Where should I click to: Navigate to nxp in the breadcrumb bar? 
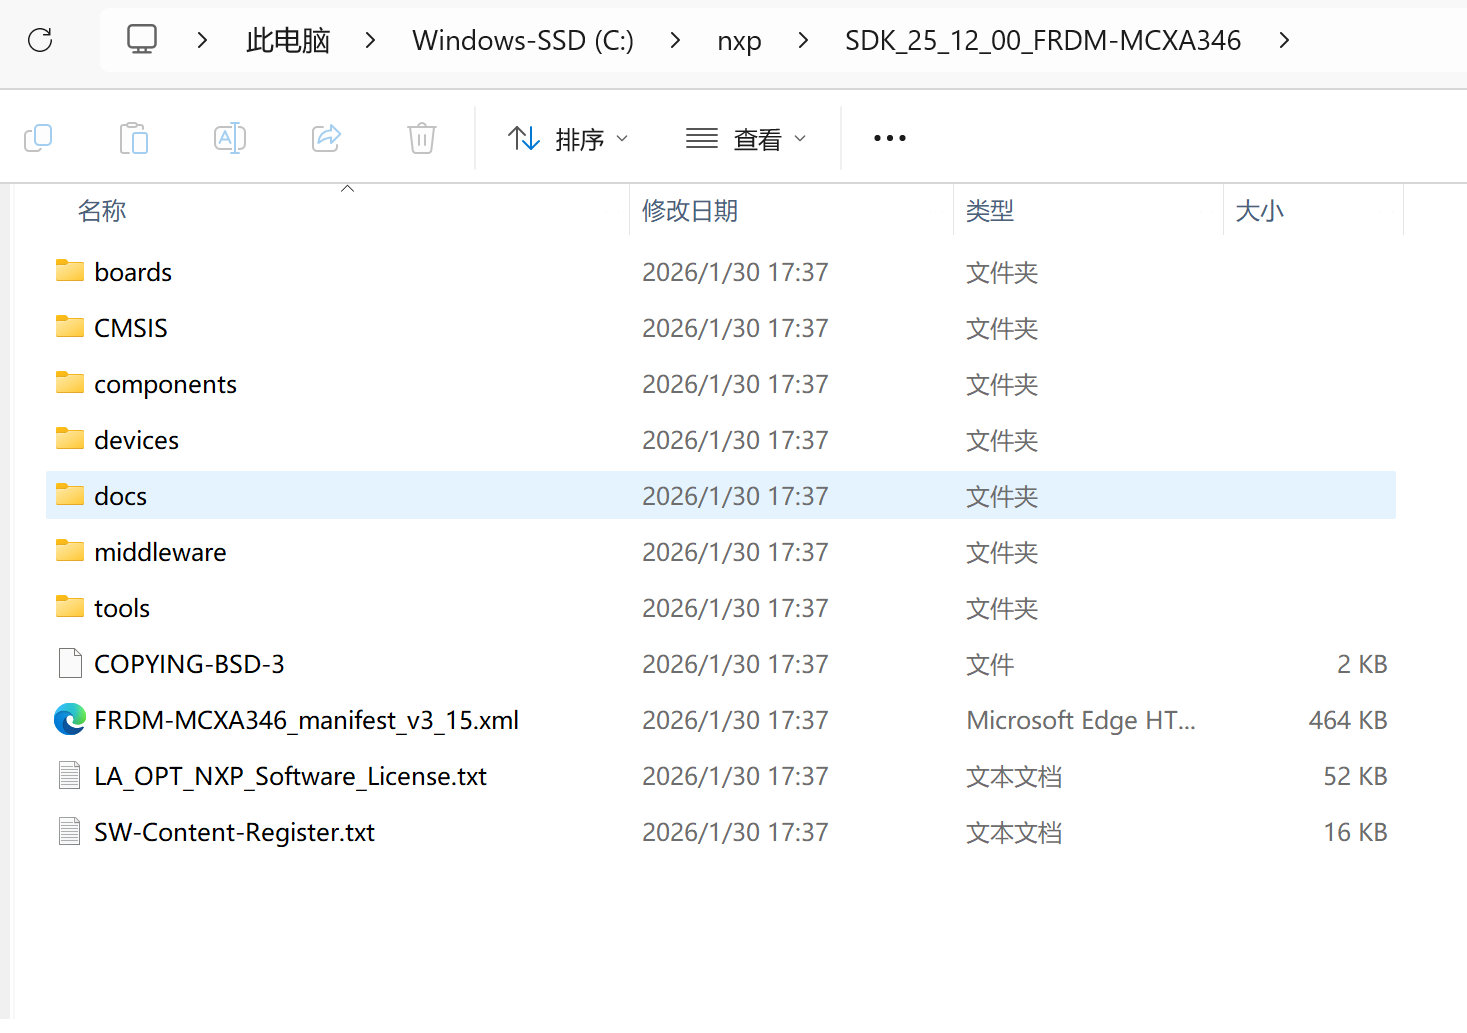click(739, 40)
